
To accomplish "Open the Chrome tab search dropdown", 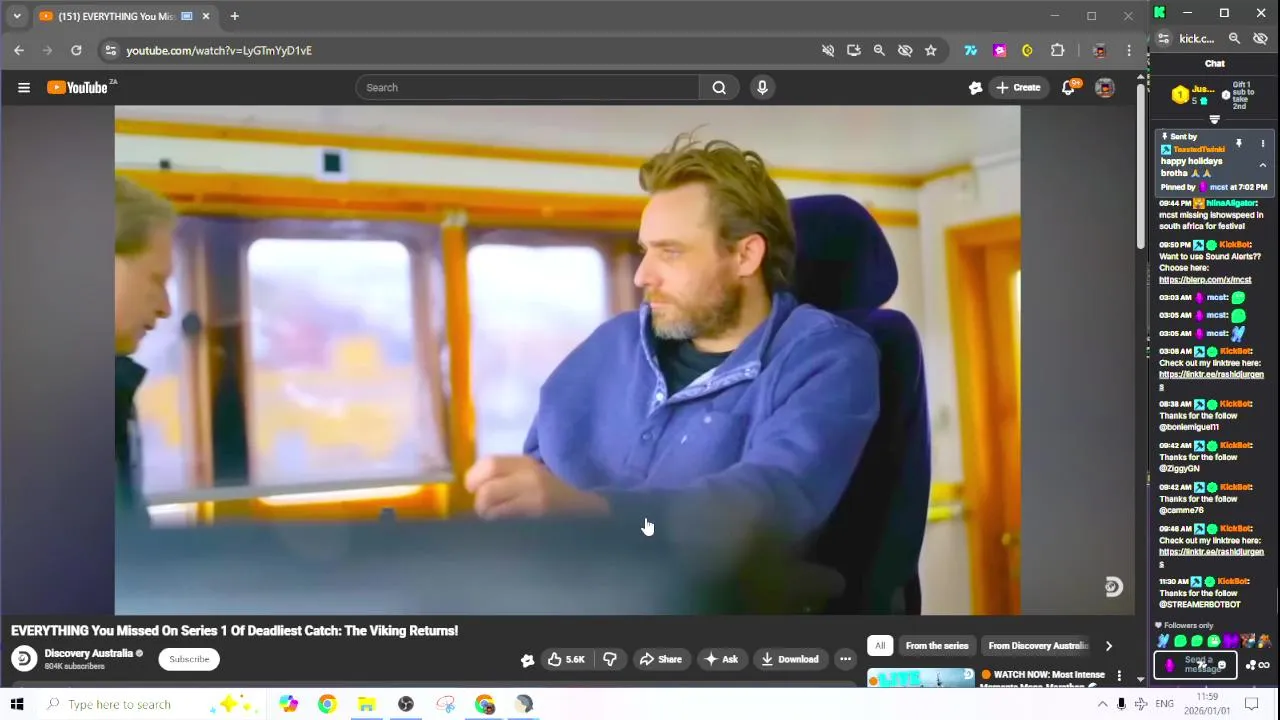I will click(x=17, y=16).
